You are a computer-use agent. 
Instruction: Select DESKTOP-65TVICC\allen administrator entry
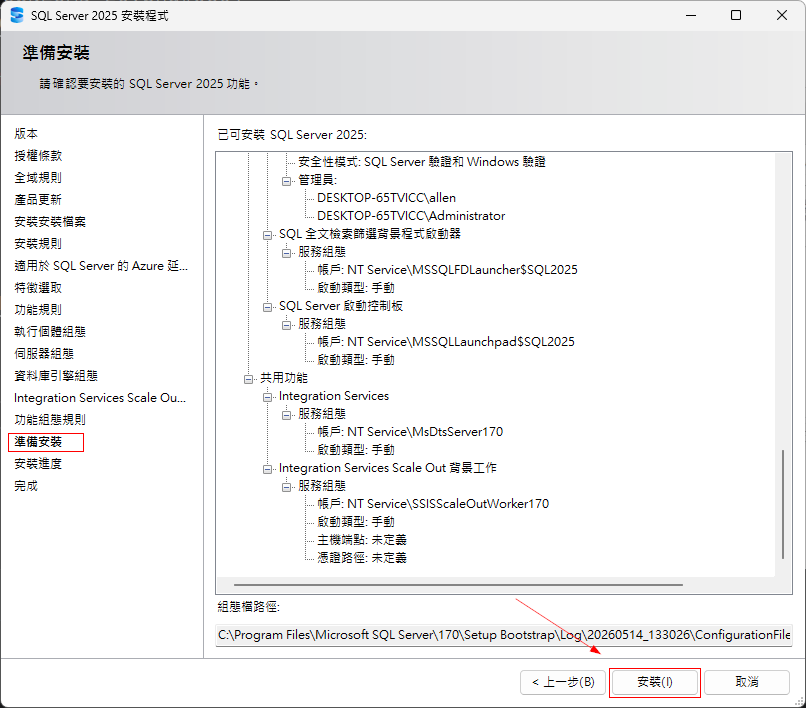(x=386, y=198)
